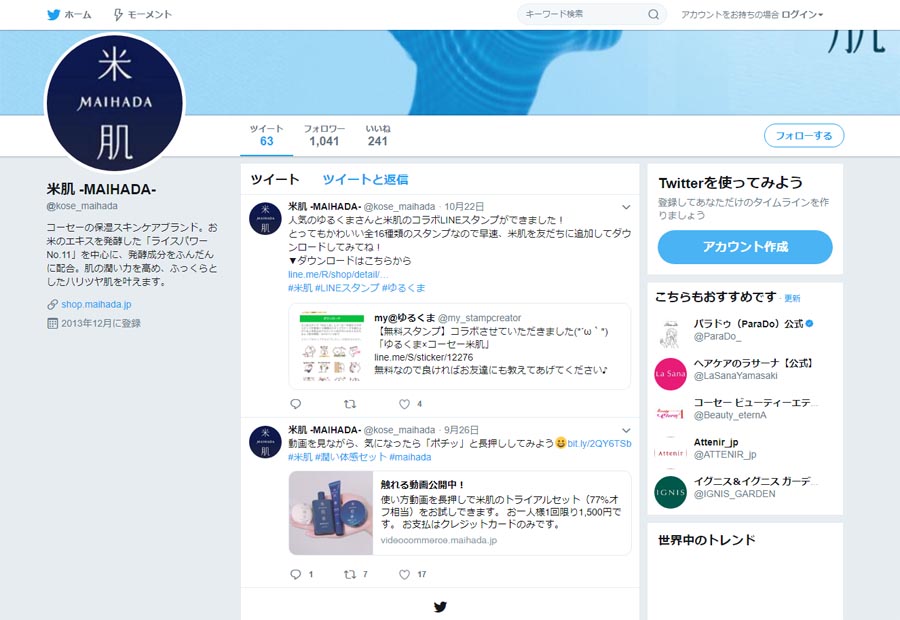
Task: Open the フォロワー 1,041 tab
Action: 324,135
